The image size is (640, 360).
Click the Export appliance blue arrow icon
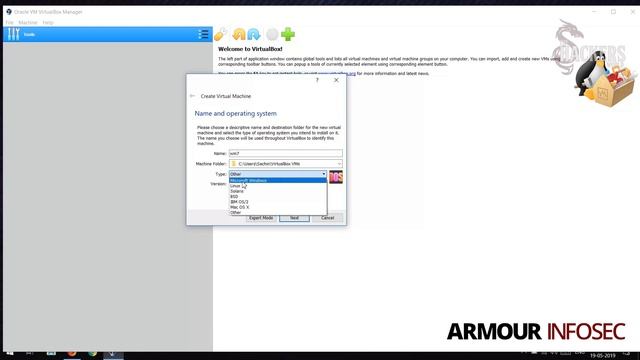click(253, 34)
